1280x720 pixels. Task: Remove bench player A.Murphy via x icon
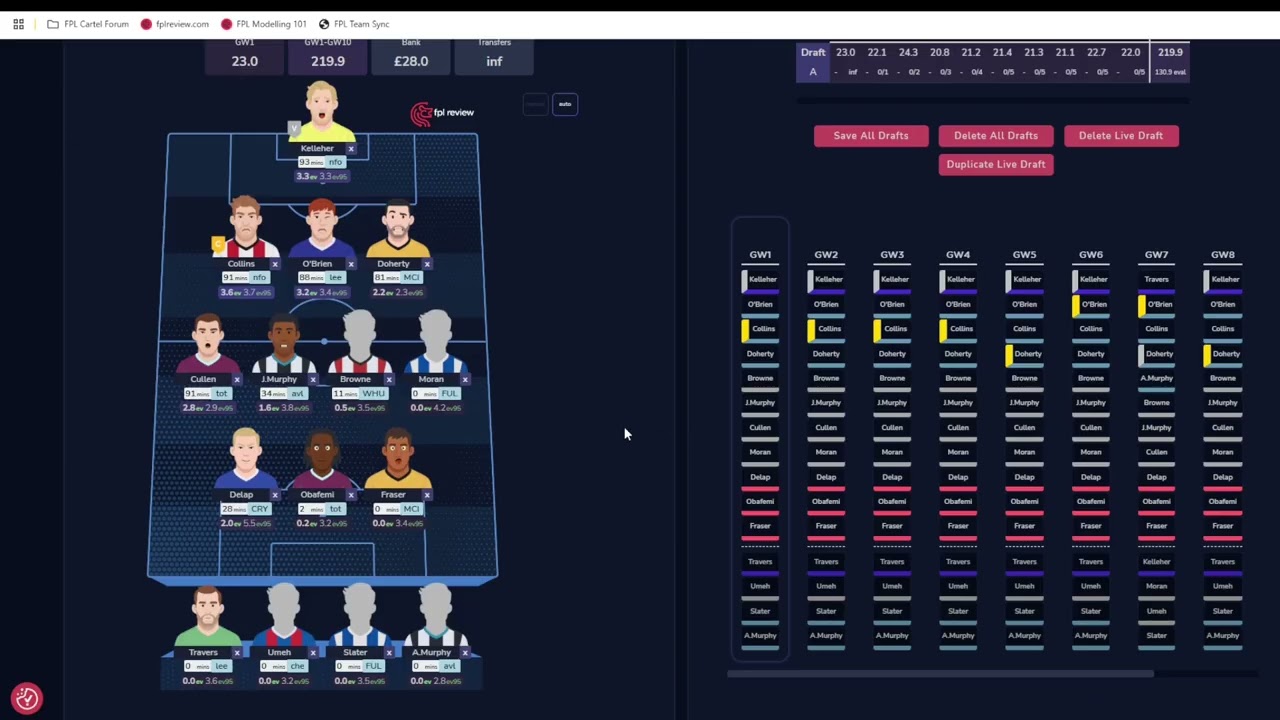click(465, 653)
